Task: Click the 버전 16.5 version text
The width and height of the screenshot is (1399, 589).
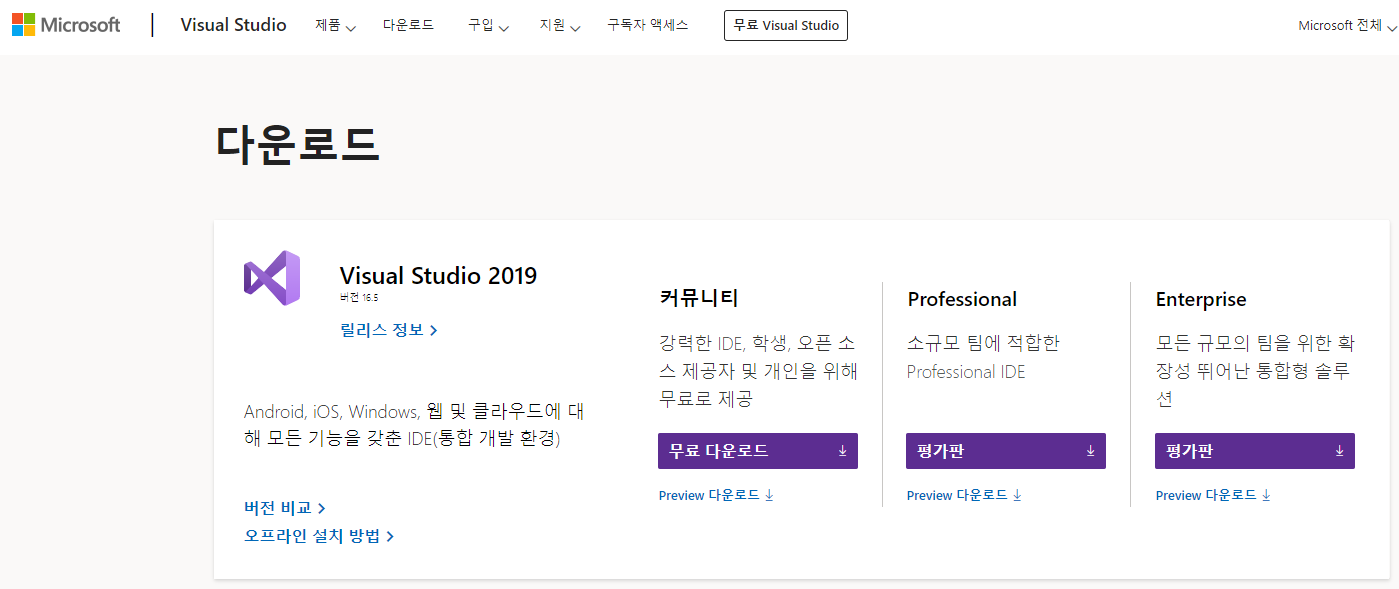Action: click(x=359, y=297)
